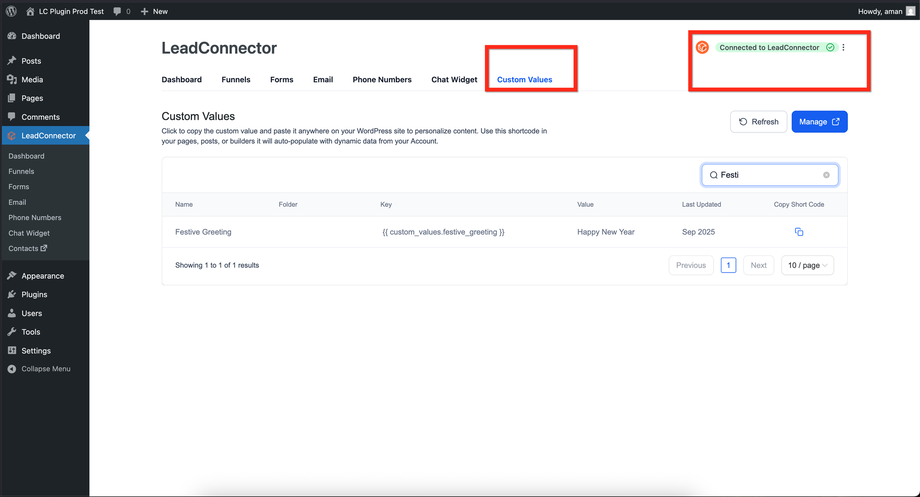920x497 pixels.
Task: Open the Tools menu
Action: coord(31,332)
